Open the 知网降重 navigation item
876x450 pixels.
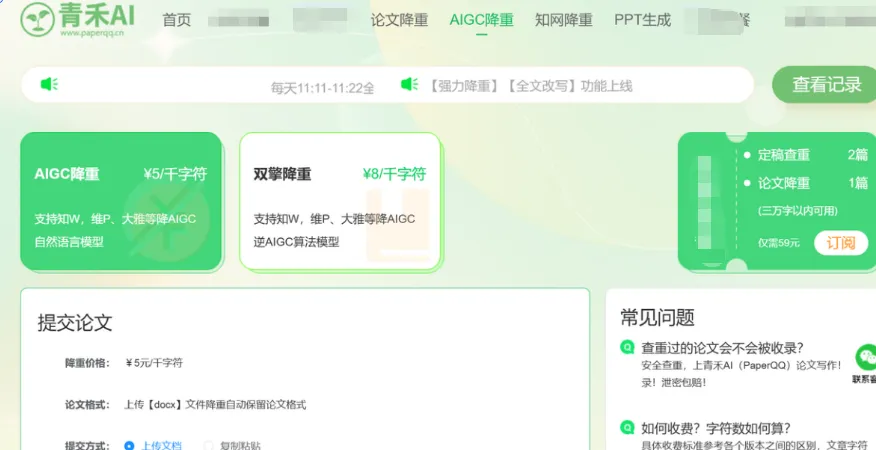click(564, 20)
